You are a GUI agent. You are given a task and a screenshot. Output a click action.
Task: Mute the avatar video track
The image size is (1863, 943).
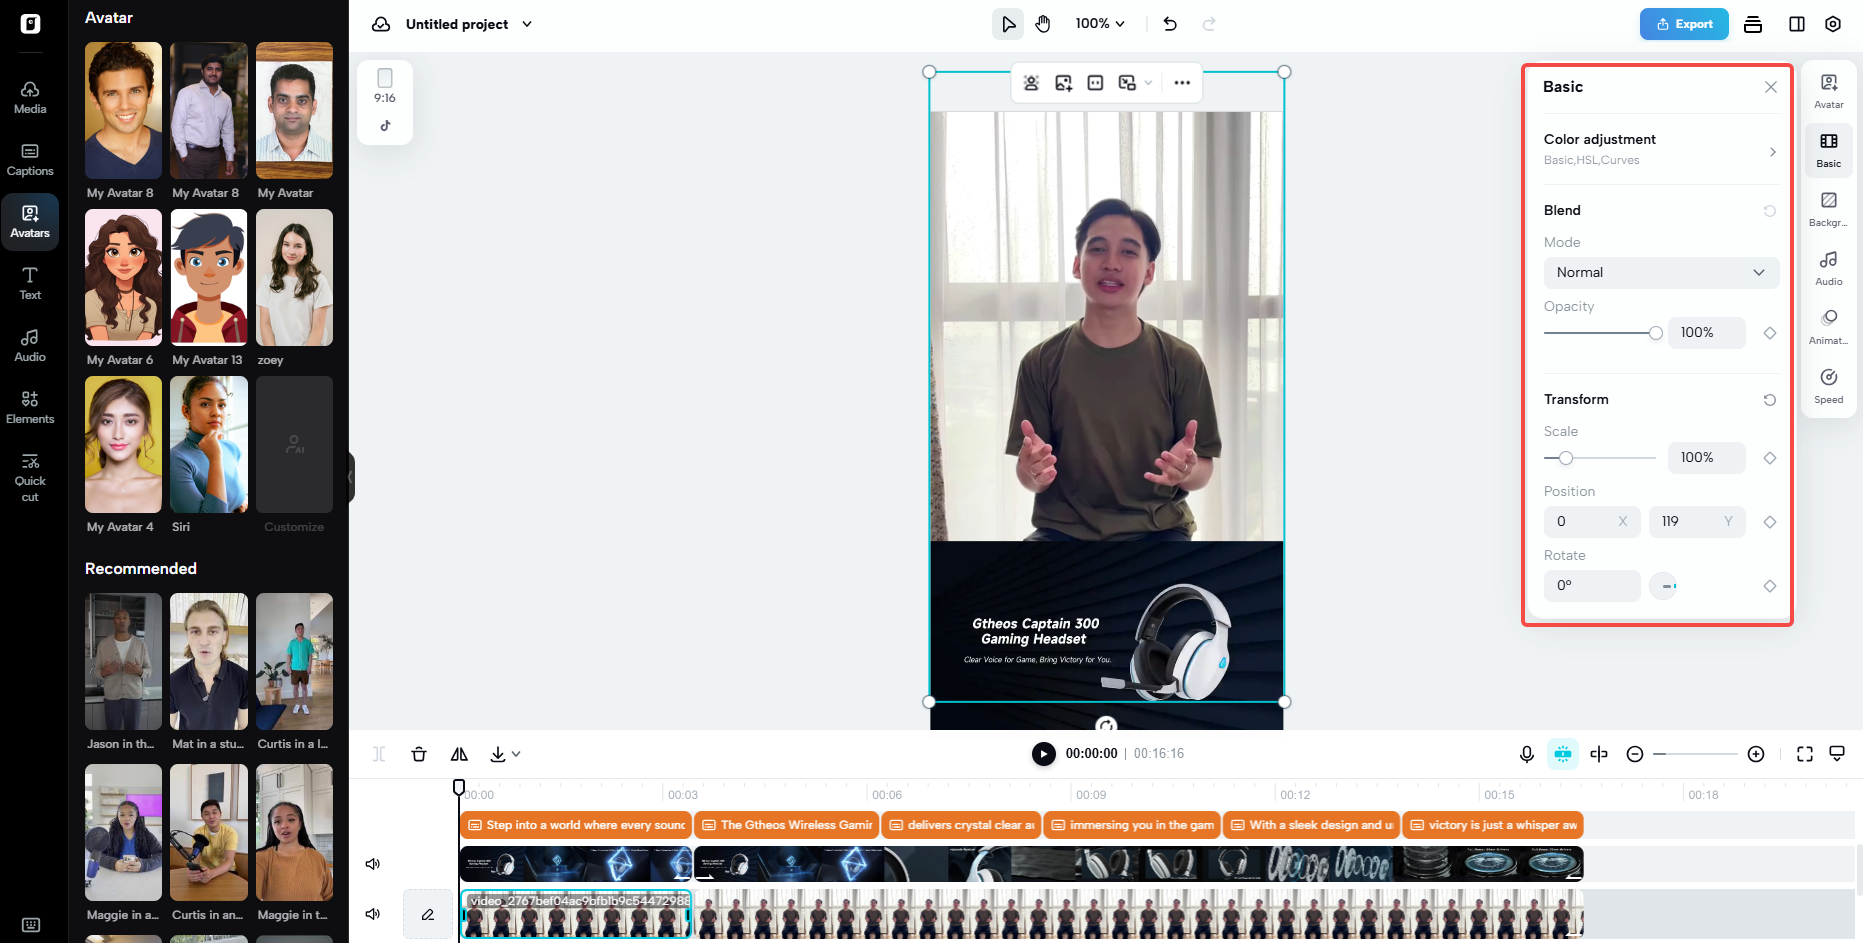(x=373, y=914)
